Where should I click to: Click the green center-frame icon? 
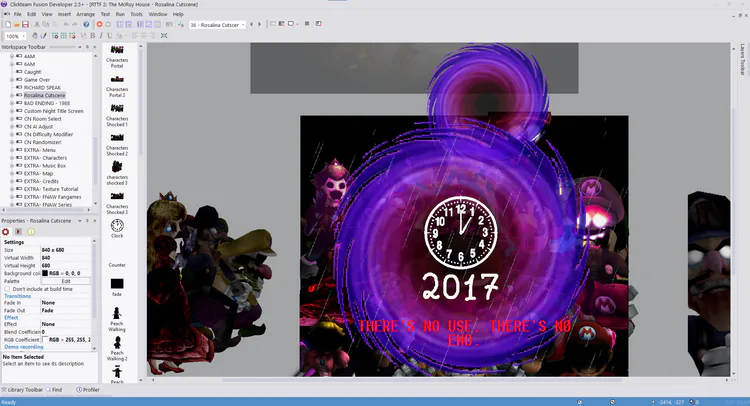(x=164, y=36)
